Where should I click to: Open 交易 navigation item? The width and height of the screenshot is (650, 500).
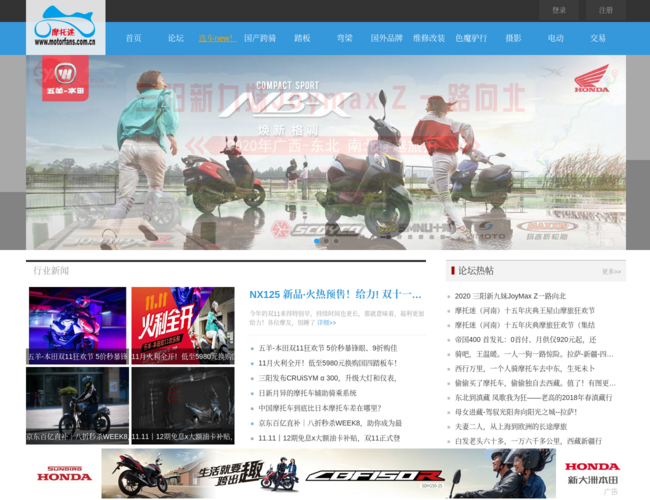[598, 38]
